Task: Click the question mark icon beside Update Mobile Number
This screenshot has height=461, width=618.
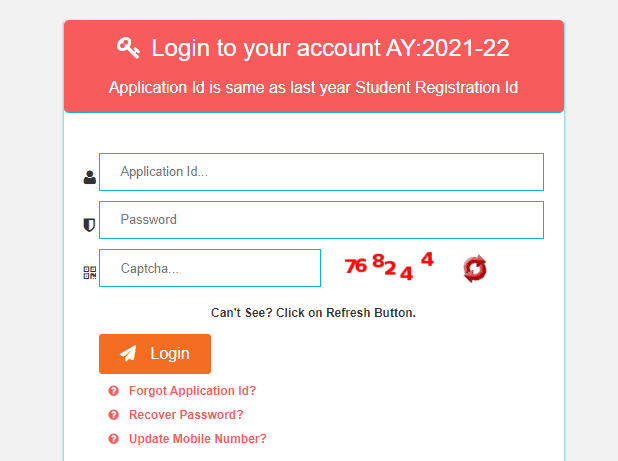Action: [x=113, y=439]
